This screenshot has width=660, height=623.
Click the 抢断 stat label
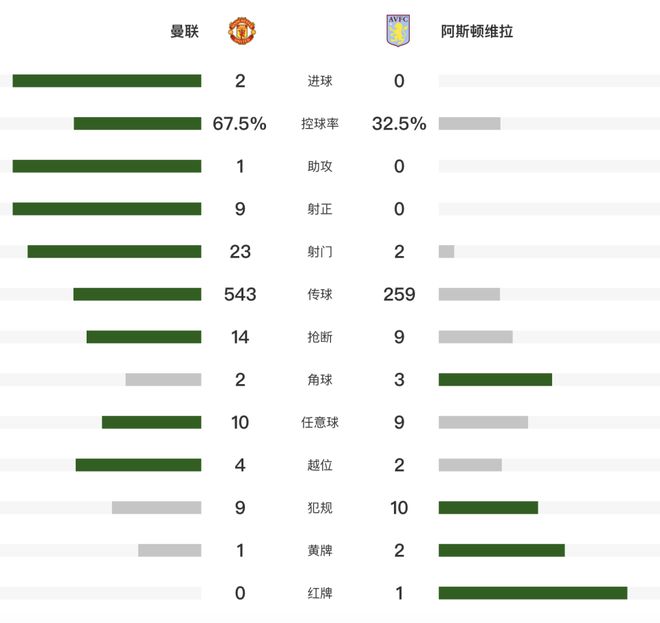tap(320, 337)
